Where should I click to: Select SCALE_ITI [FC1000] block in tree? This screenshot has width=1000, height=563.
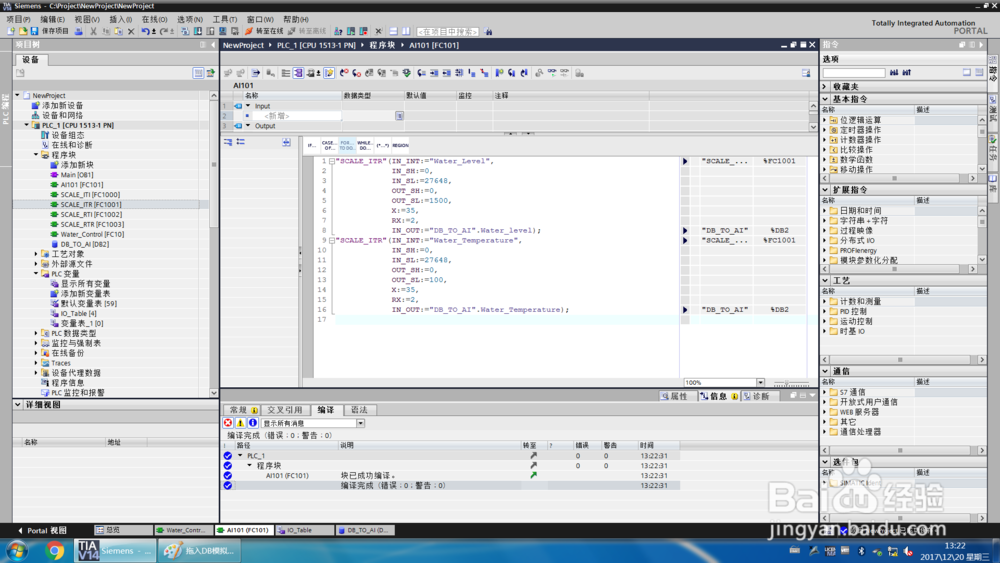(x=90, y=194)
